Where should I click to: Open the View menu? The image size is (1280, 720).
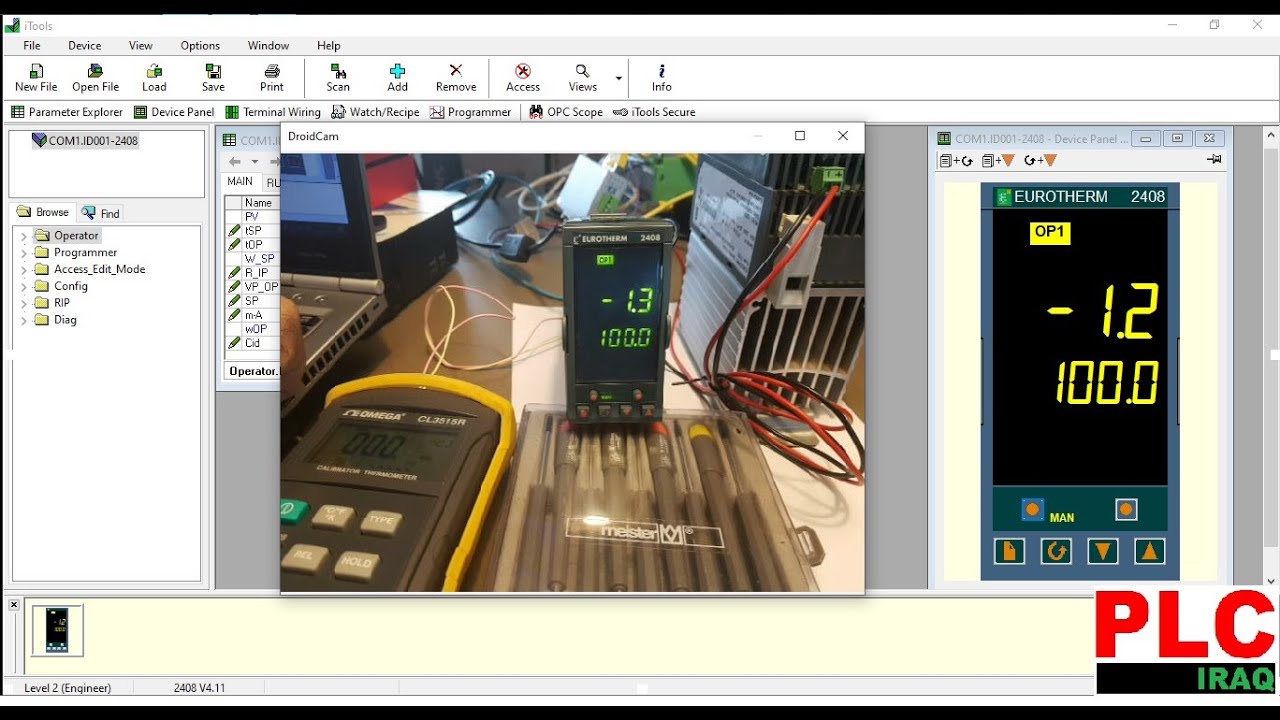pyautogui.click(x=141, y=45)
